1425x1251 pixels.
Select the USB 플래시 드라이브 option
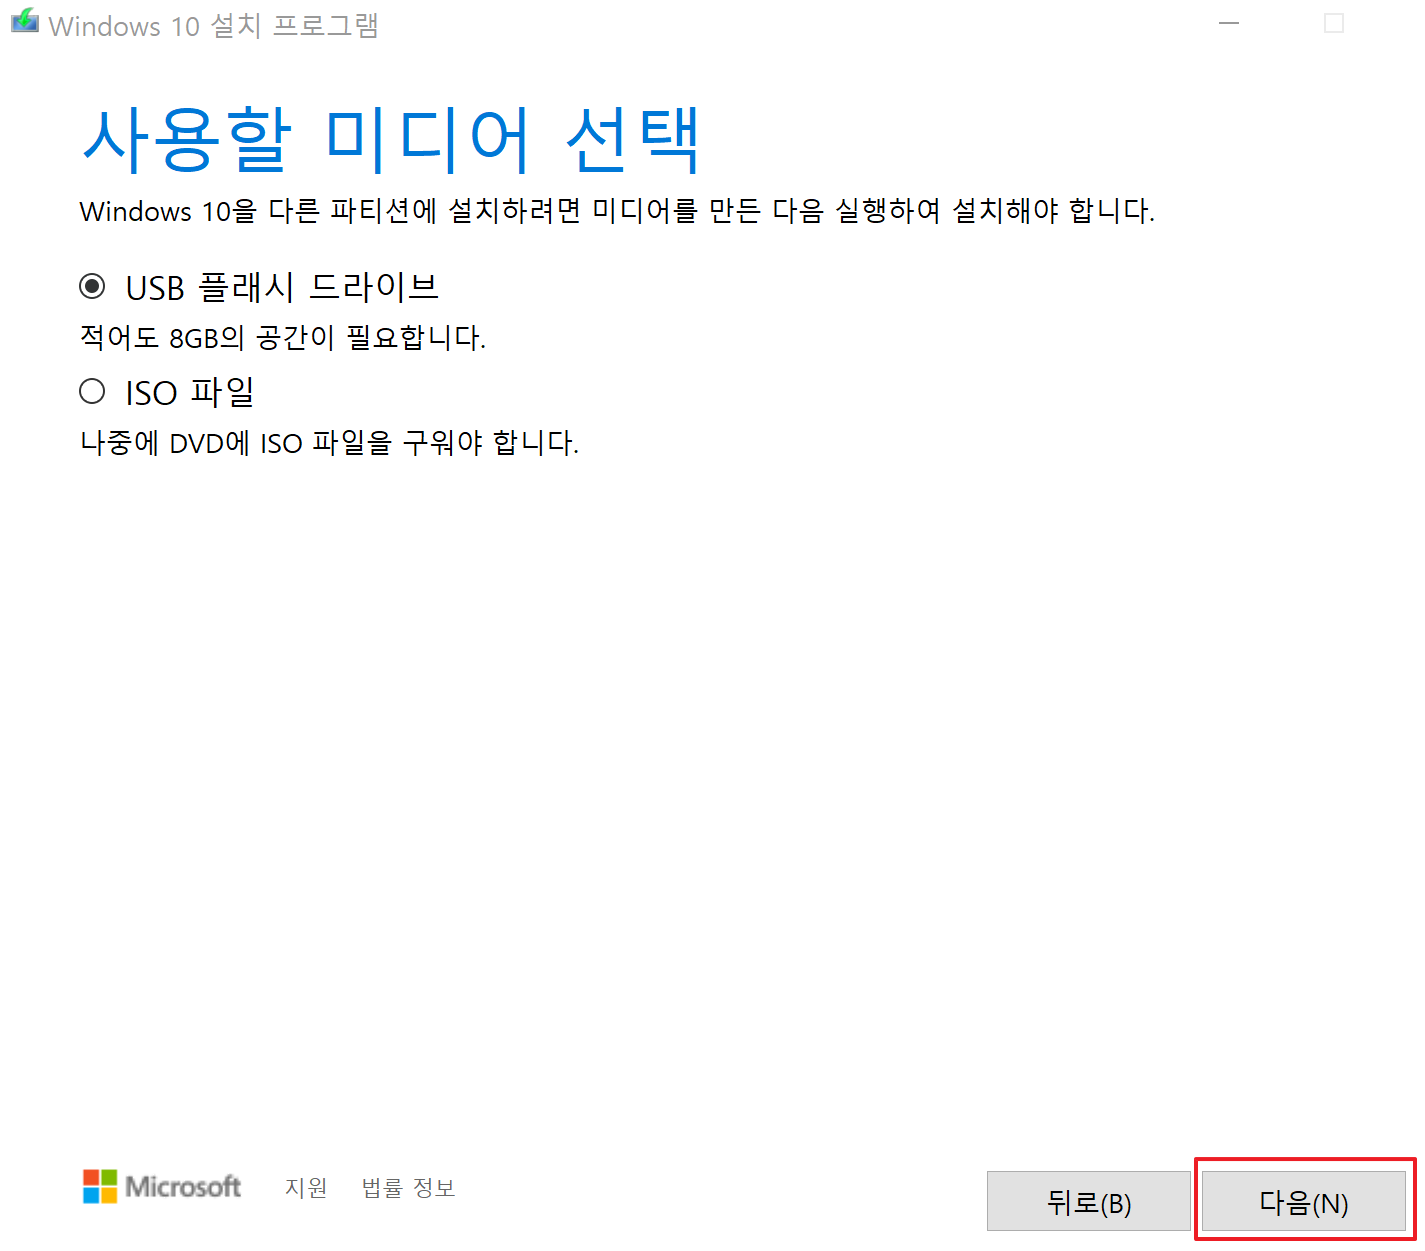tap(91, 287)
